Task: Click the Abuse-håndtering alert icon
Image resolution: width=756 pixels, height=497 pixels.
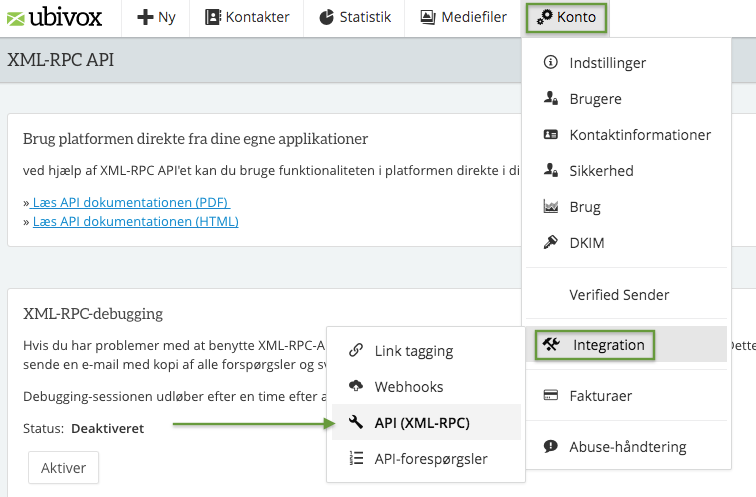Action: pos(550,447)
